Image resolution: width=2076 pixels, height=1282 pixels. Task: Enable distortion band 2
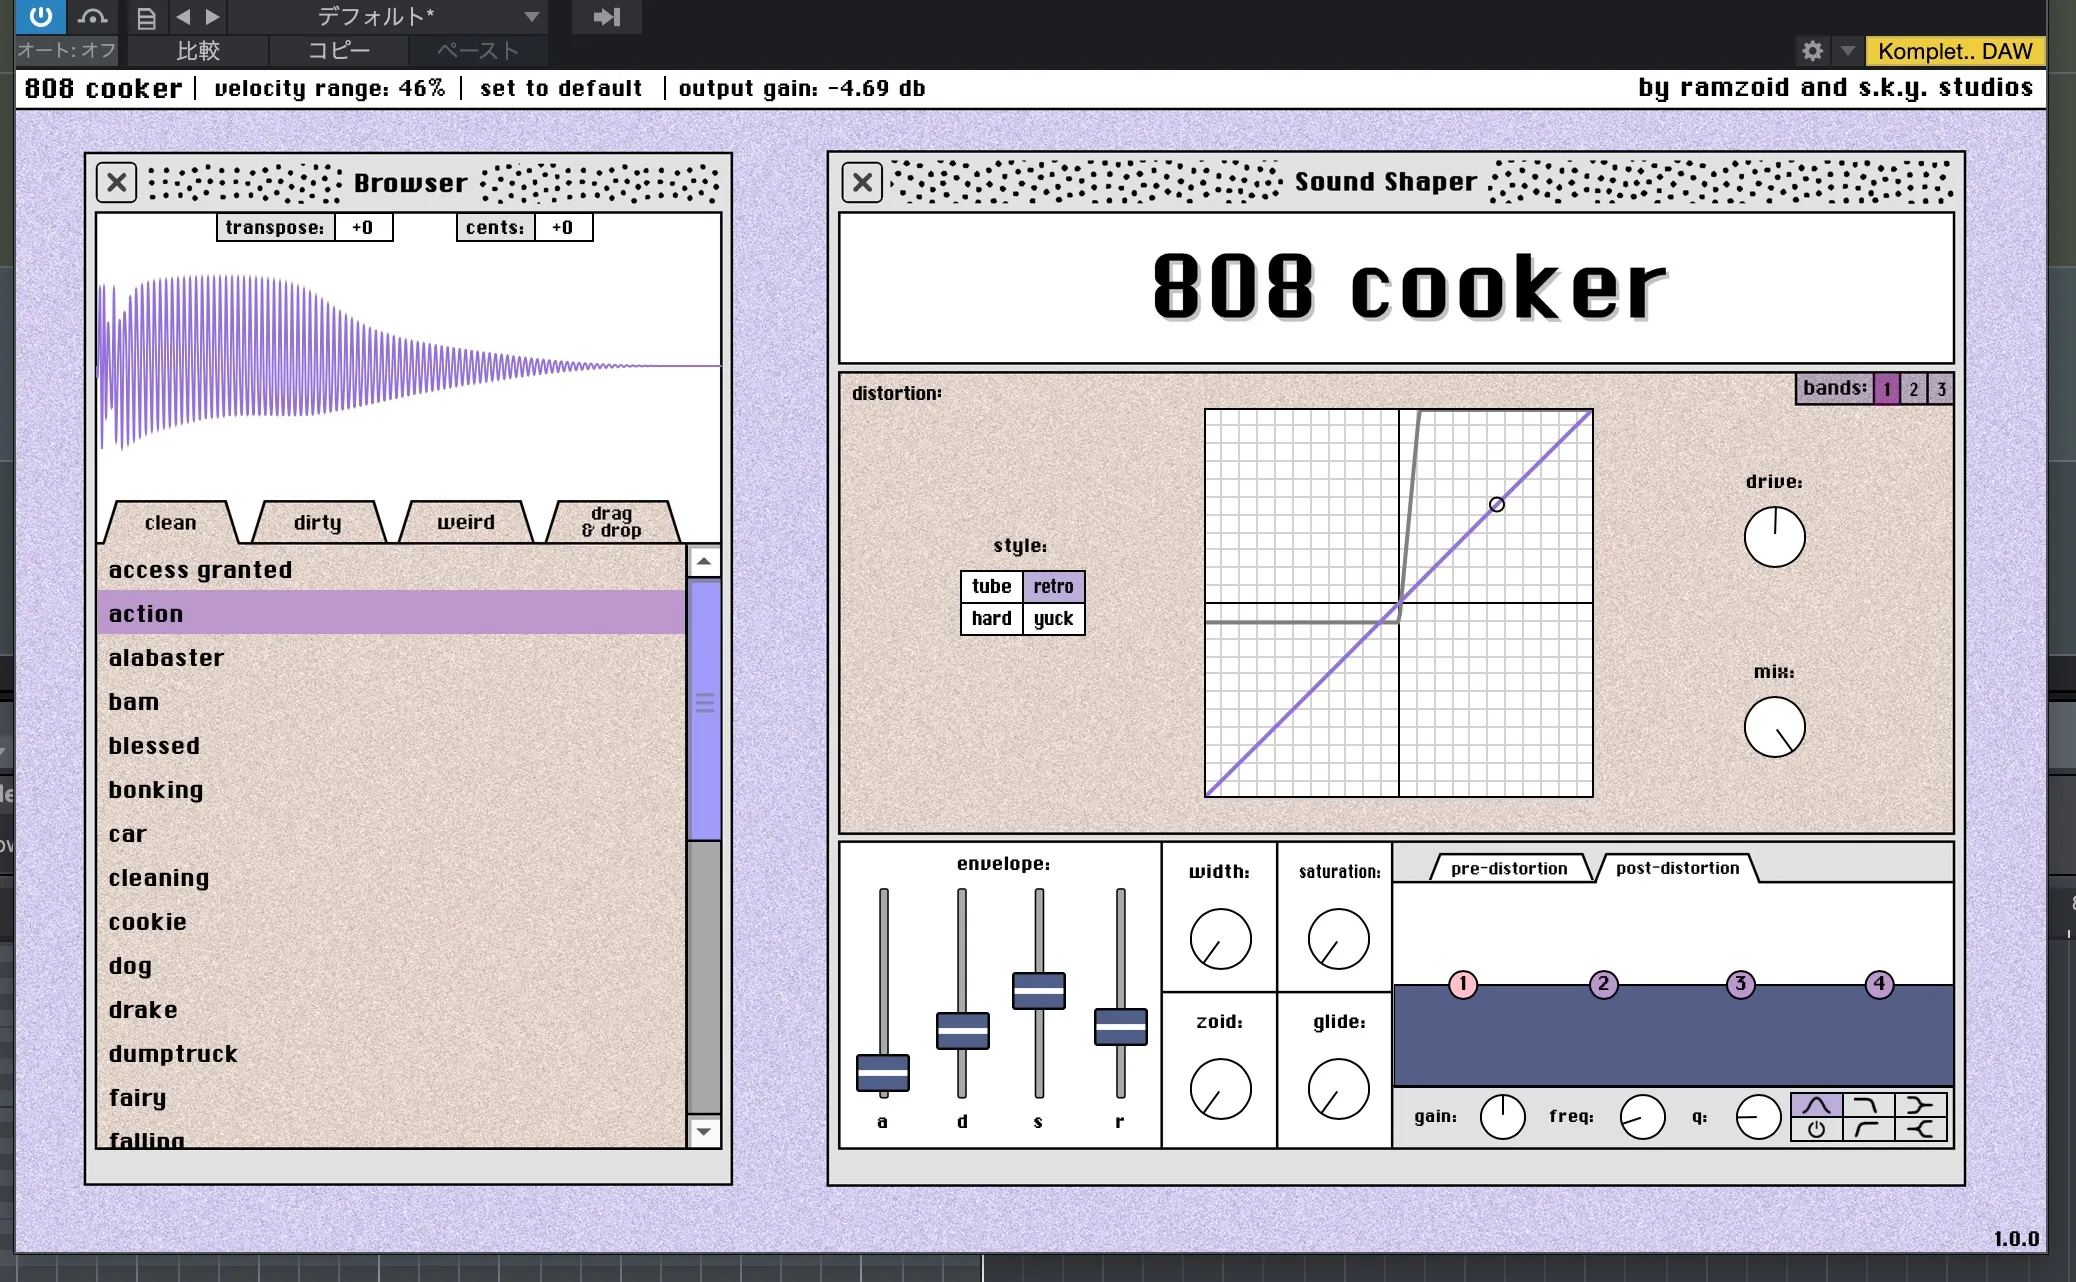1913,389
